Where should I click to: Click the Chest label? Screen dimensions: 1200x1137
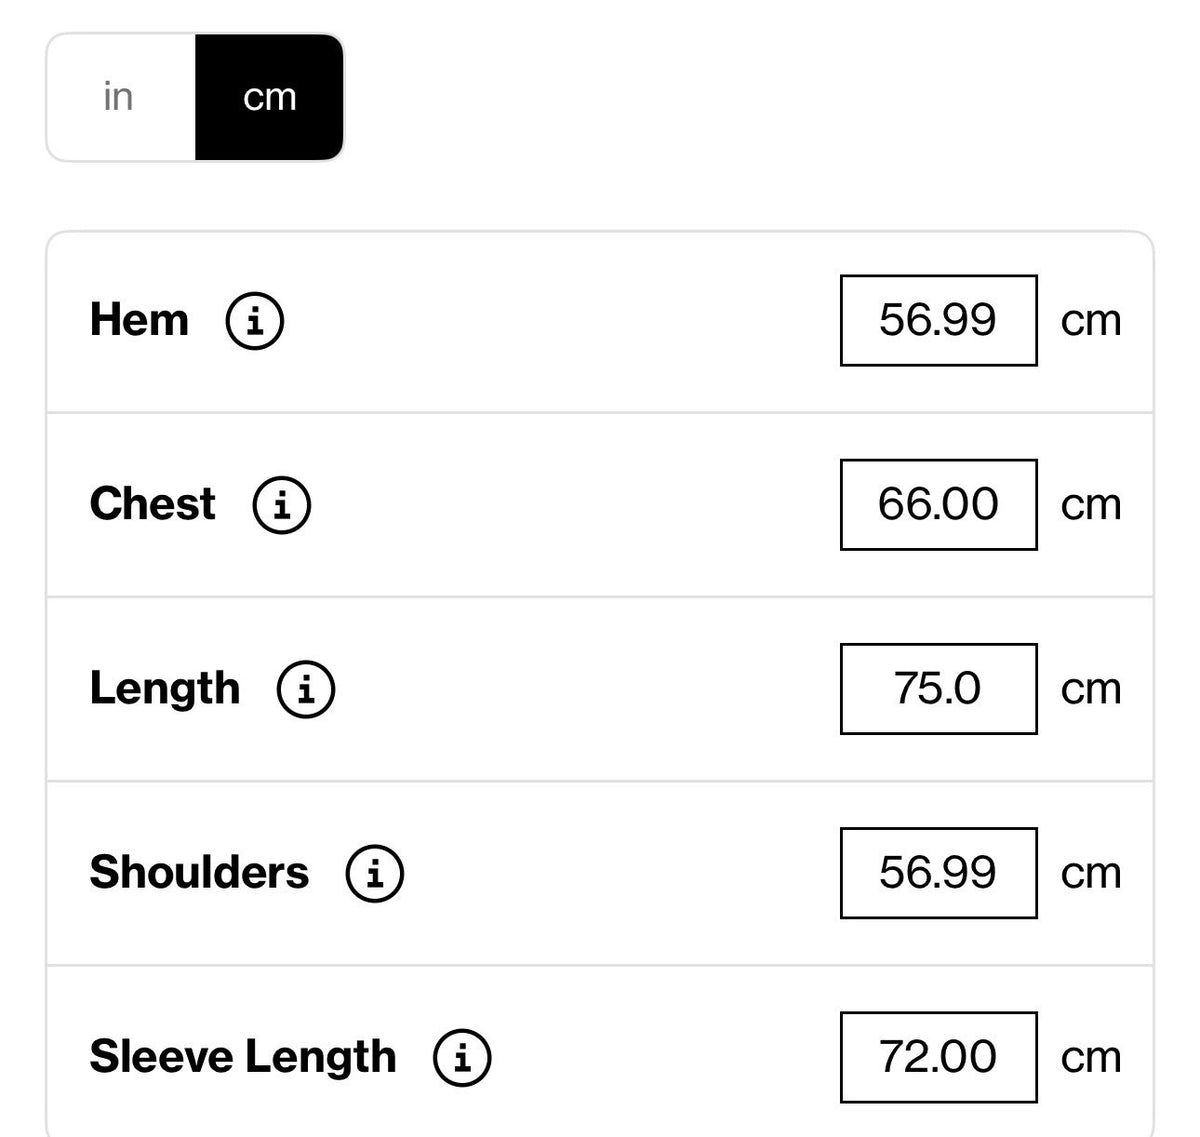tap(152, 504)
